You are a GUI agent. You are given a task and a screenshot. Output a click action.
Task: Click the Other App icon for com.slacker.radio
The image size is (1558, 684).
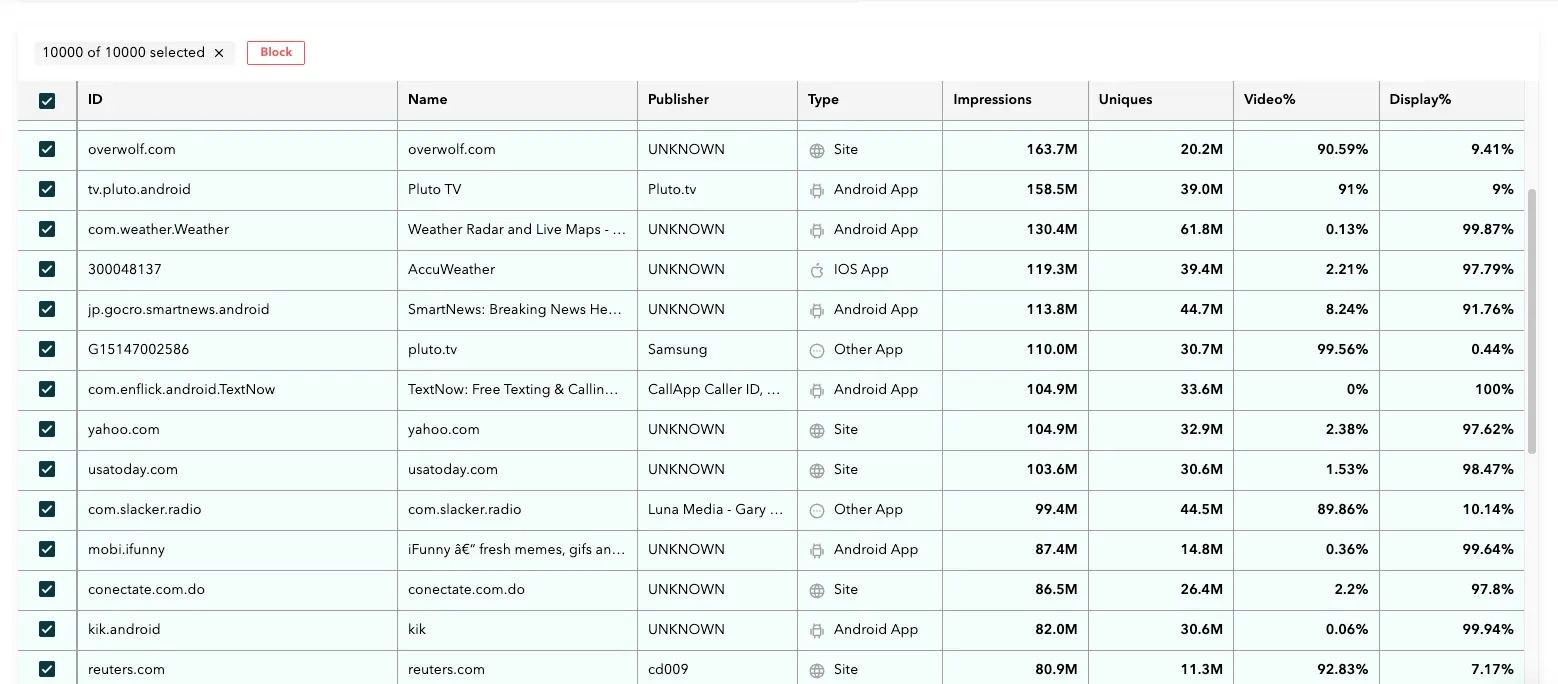[x=817, y=510]
